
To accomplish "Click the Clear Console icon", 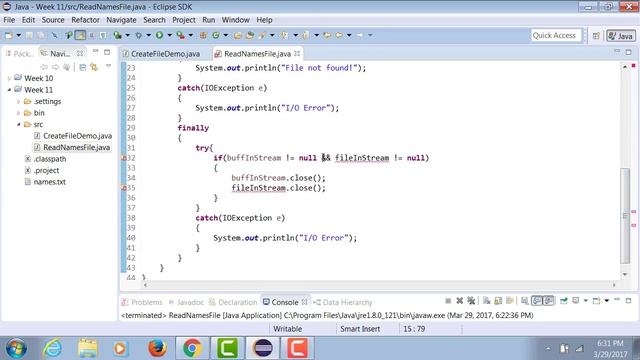I will point(487,301).
